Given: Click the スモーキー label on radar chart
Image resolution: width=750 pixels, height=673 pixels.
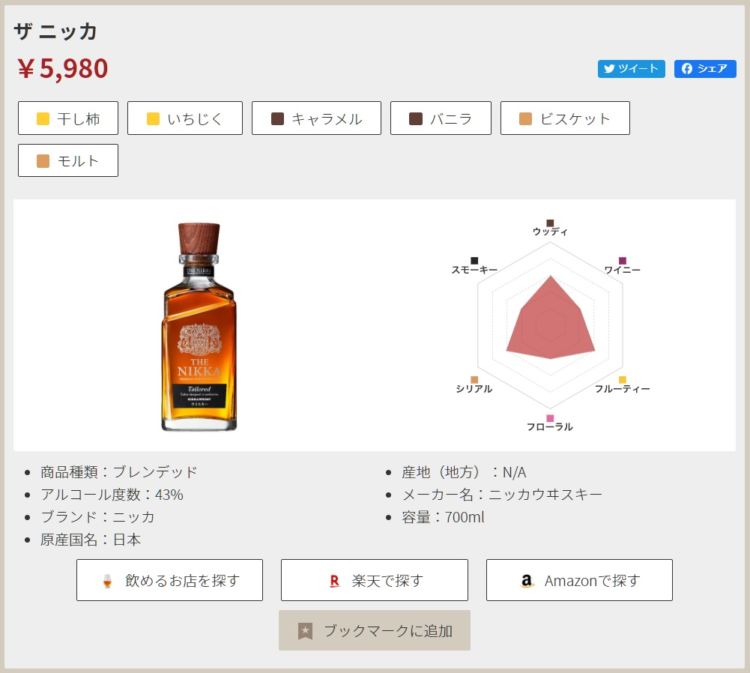Looking at the screenshot, I should tap(474, 270).
